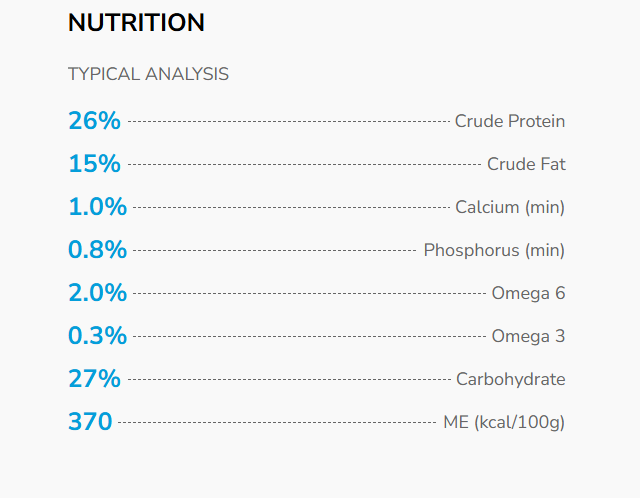Click dotted line in Omega 6 row

(x=308, y=294)
